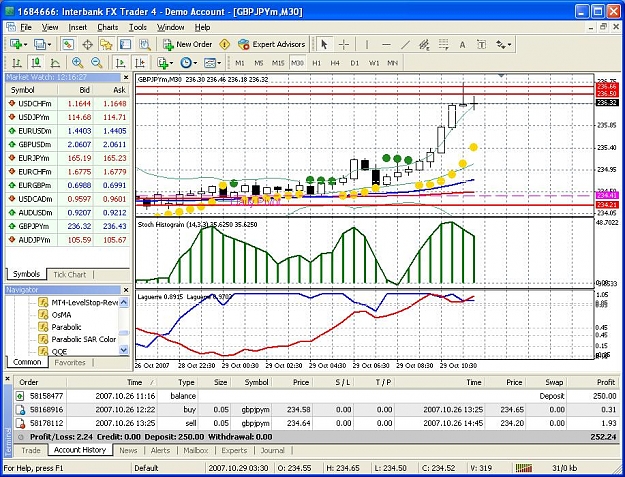Image resolution: width=625 pixels, height=477 pixels.
Task: Toggle the Expert Advisors button
Action: [x=271, y=44]
